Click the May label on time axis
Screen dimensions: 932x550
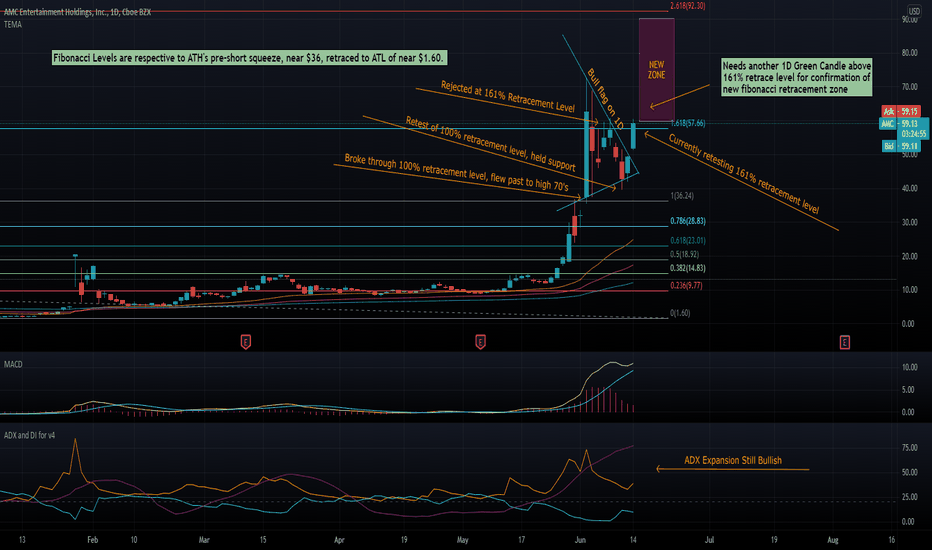[x=462, y=540]
